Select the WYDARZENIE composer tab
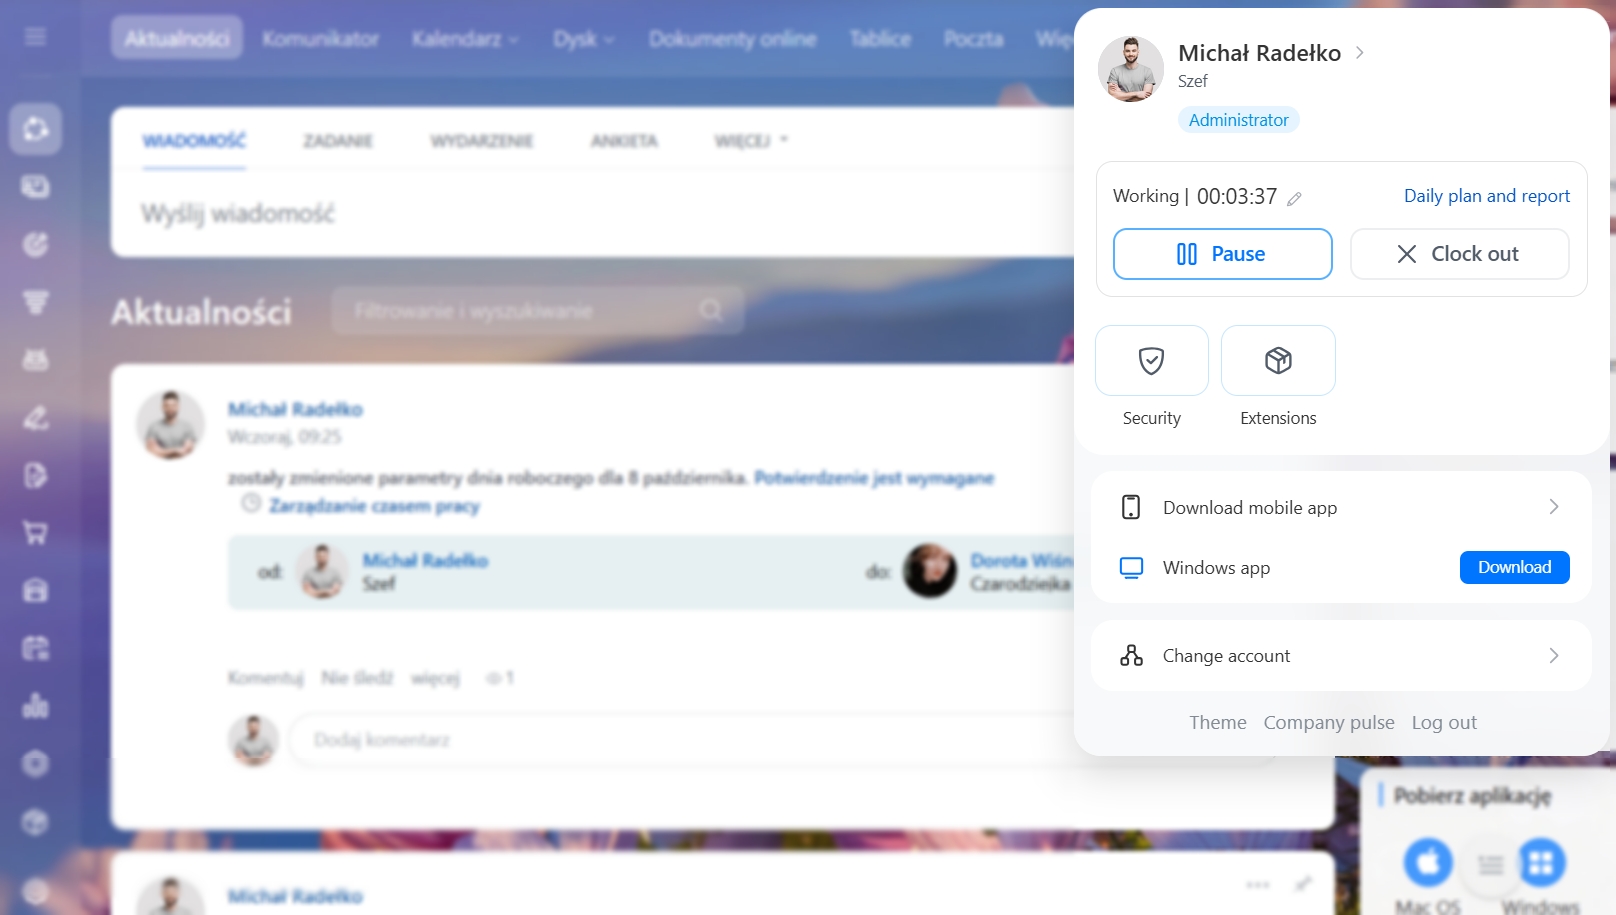The width and height of the screenshot is (1616, 915). pos(482,141)
